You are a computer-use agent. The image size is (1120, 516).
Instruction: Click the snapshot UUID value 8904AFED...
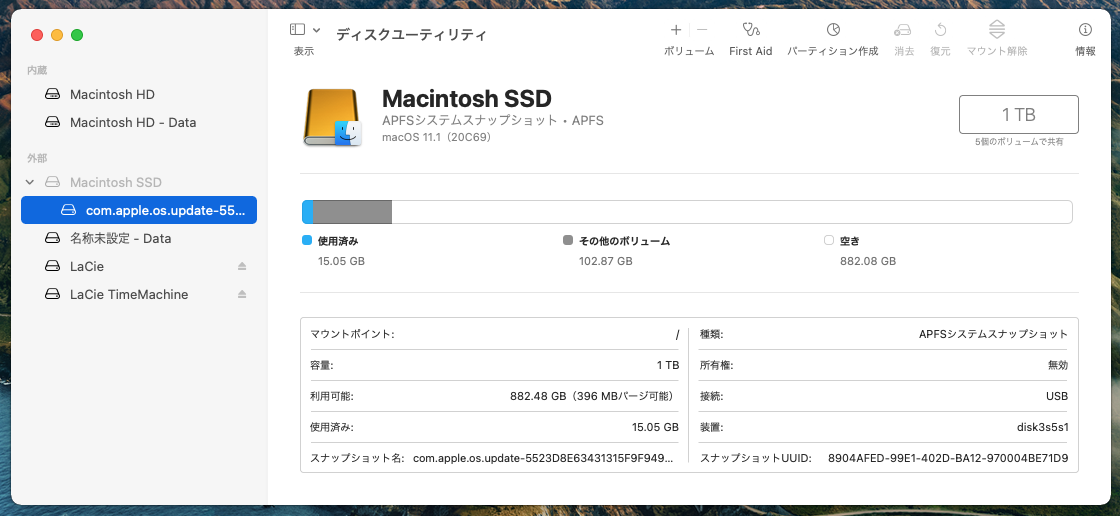[x=948, y=458]
